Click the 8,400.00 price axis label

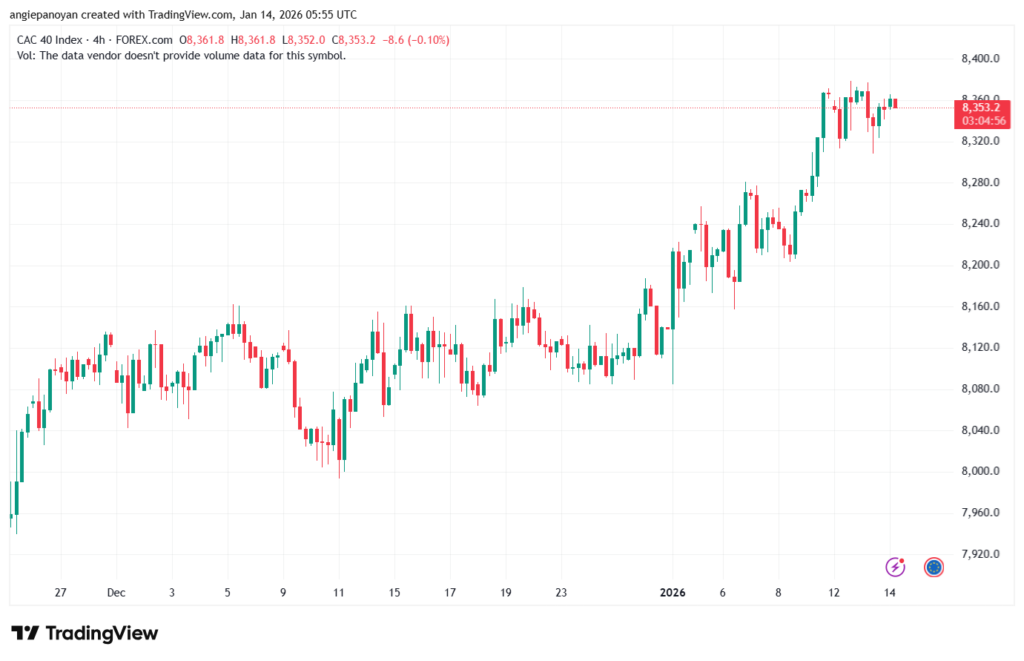point(981,59)
